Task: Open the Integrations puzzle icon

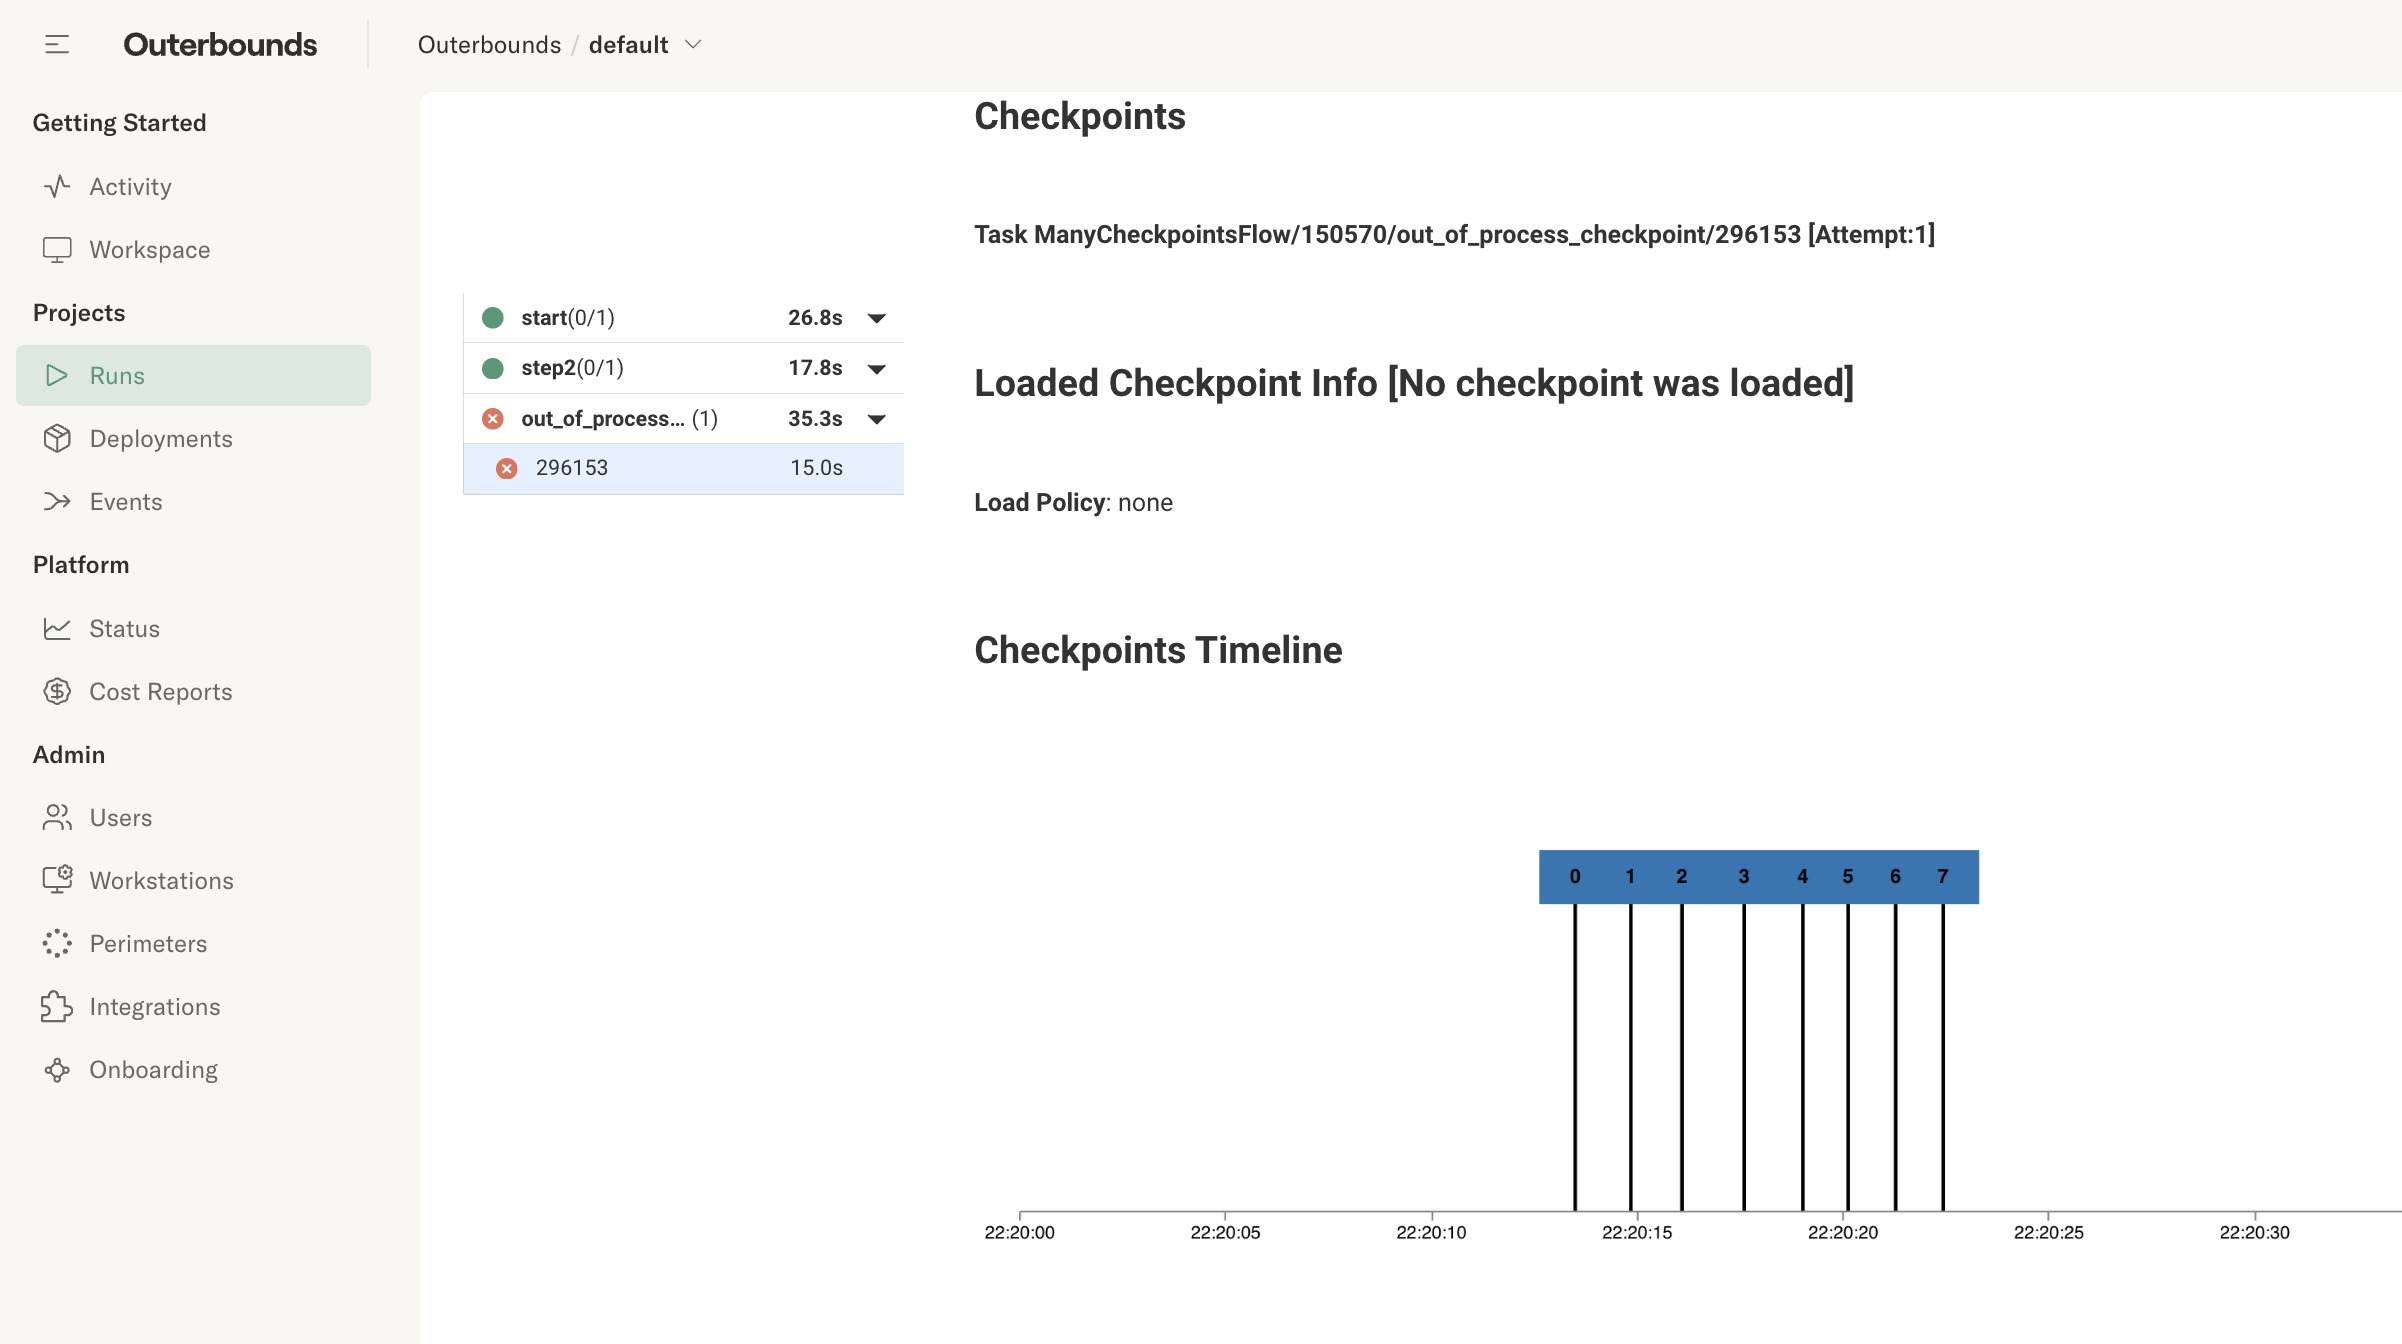Action: (57, 1006)
